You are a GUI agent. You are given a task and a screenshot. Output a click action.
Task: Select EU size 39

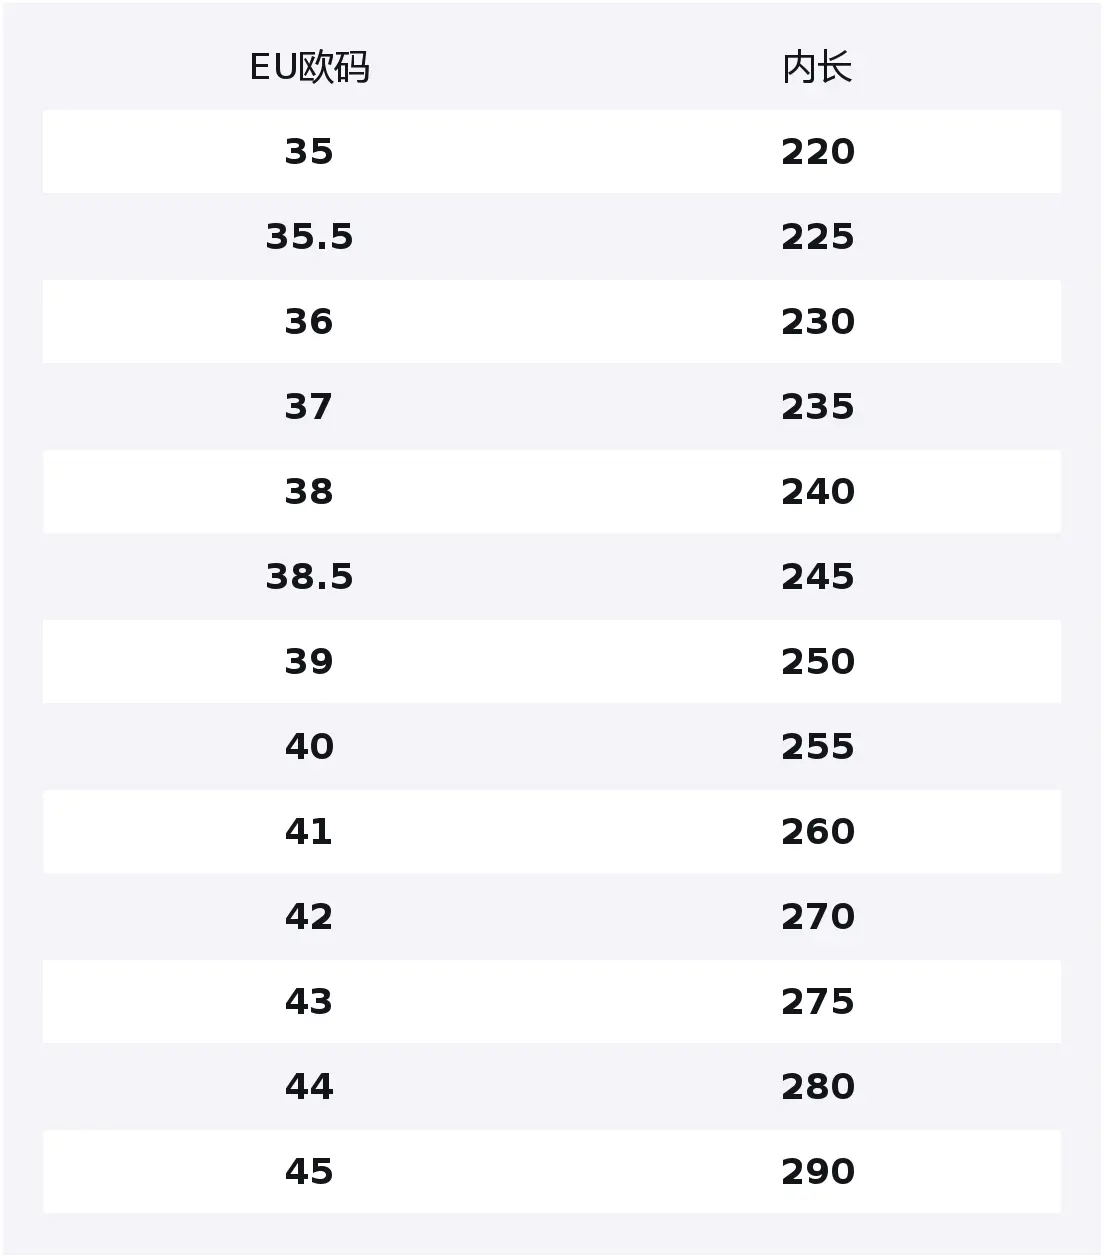(309, 662)
